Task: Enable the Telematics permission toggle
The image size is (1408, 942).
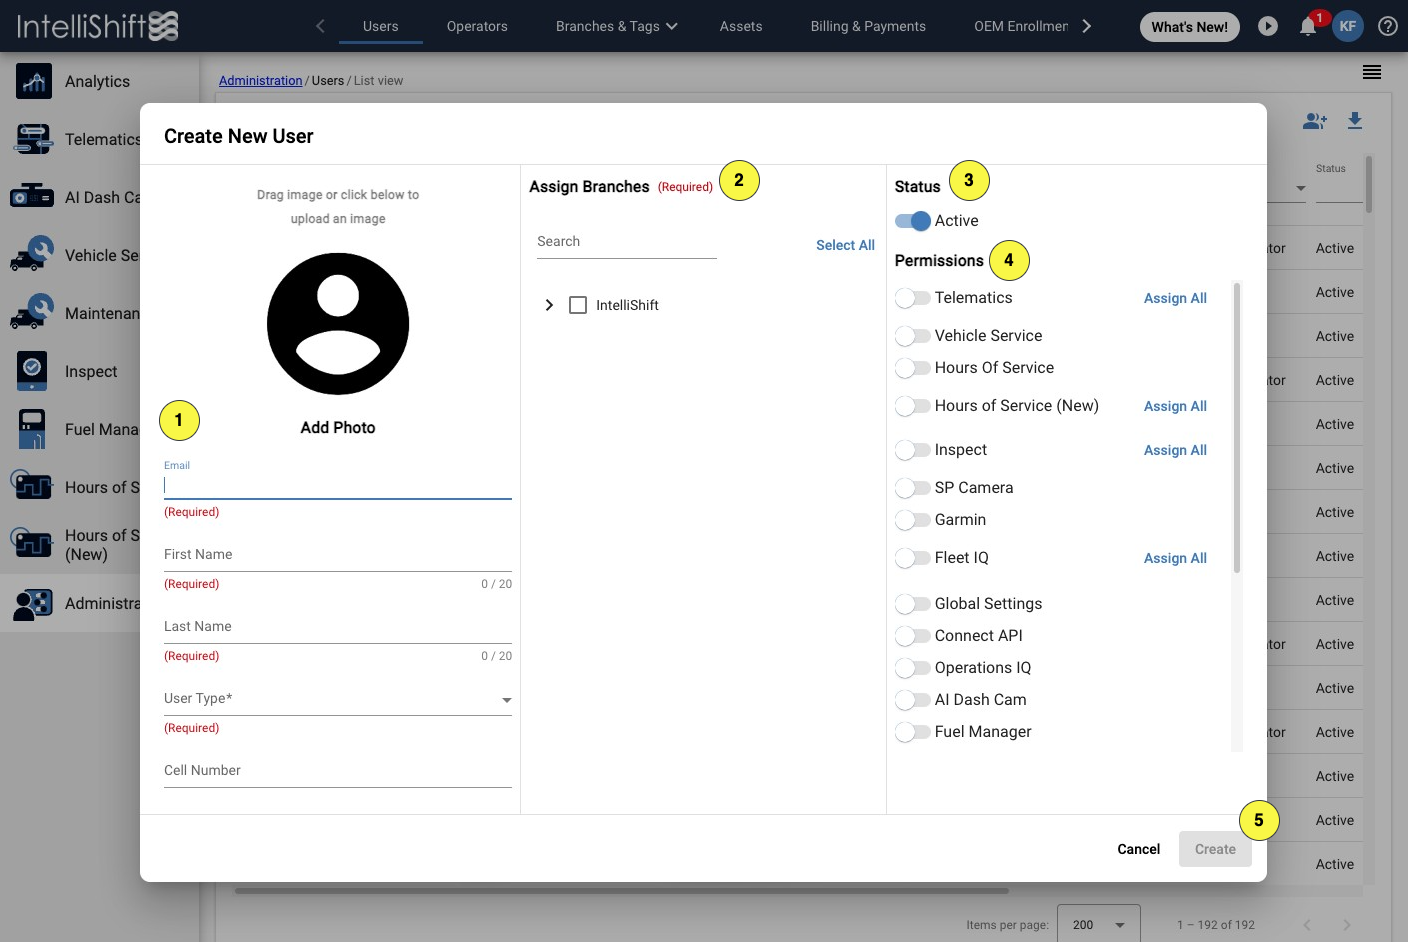Action: pyautogui.click(x=913, y=298)
